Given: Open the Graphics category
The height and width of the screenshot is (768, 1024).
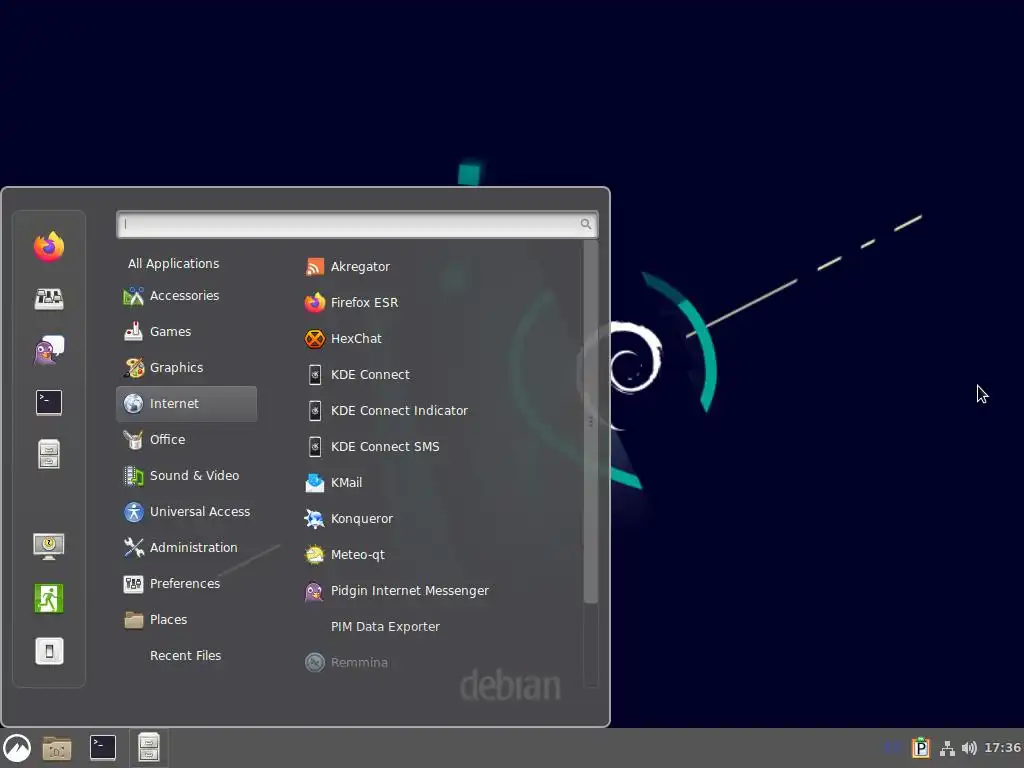Looking at the screenshot, I should point(186,368).
